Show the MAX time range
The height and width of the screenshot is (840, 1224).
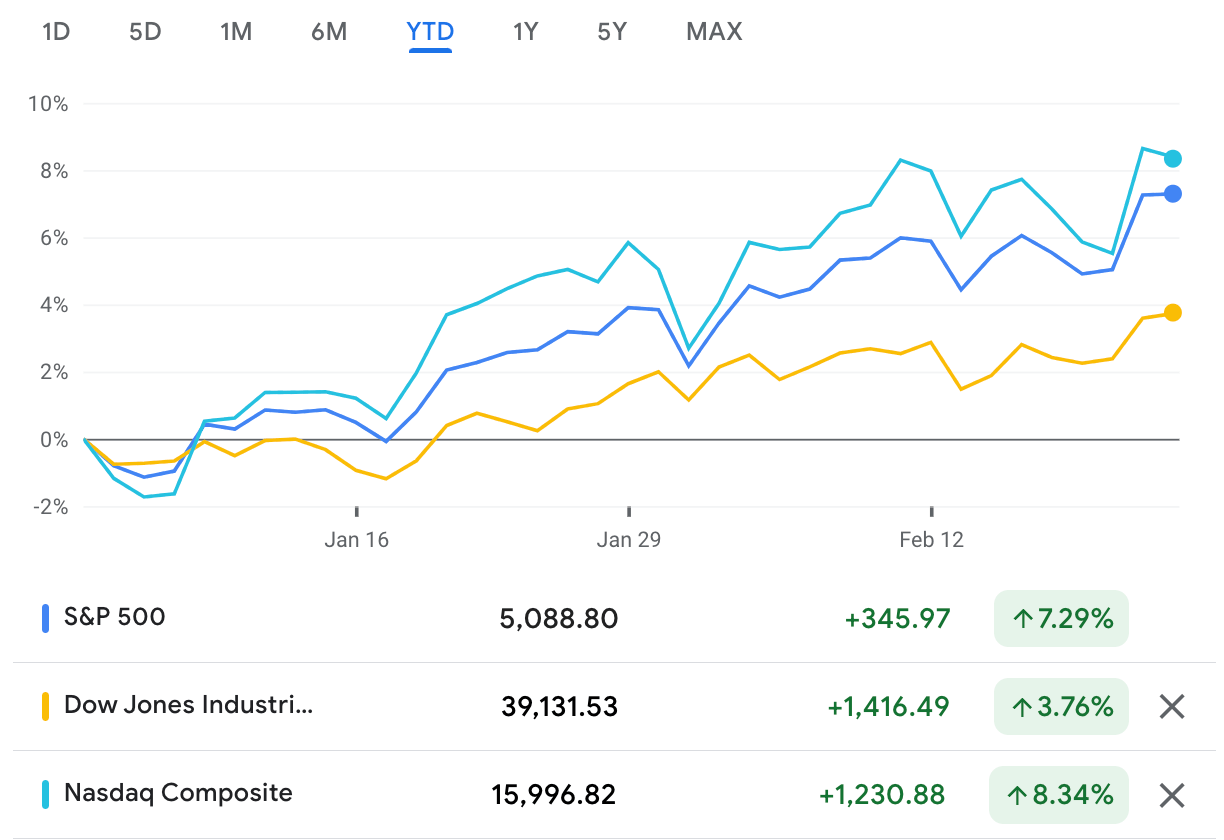click(714, 32)
